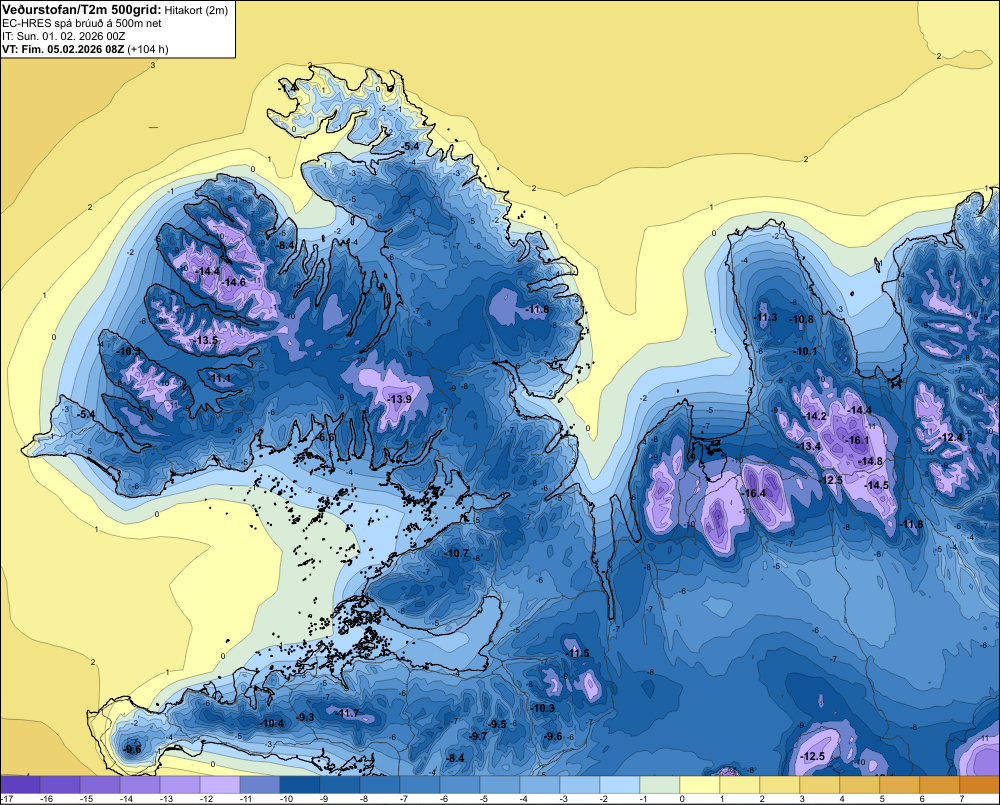This screenshot has height=805, width=1000.
Task: Click the -13.5 temperature label
Action: [x=206, y=340]
